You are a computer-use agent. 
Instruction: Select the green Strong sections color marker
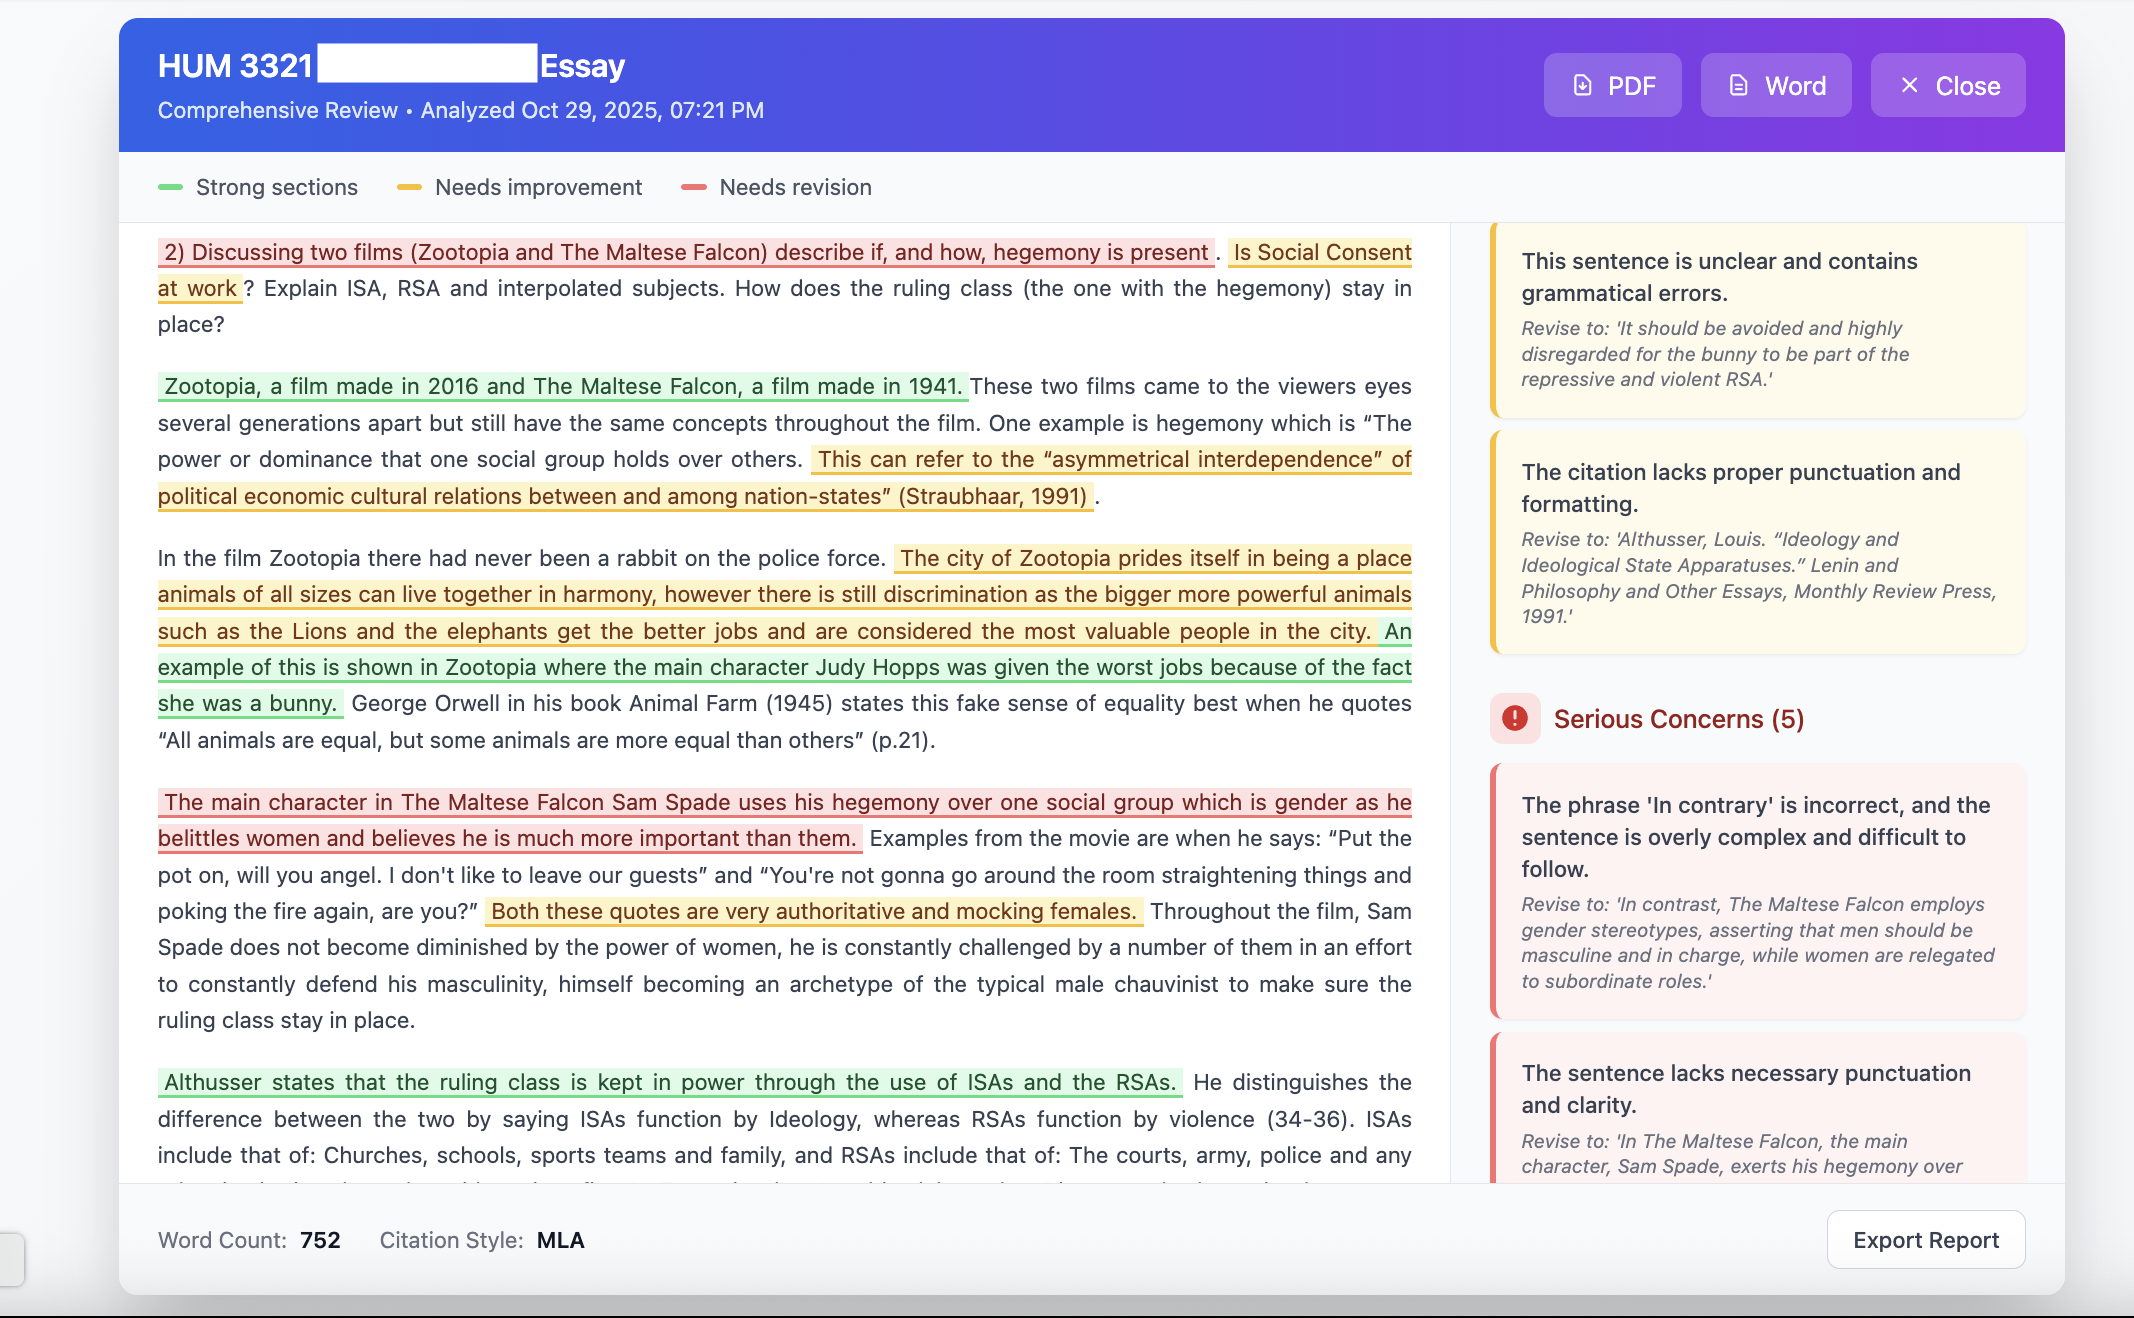(x=172, y=187)
